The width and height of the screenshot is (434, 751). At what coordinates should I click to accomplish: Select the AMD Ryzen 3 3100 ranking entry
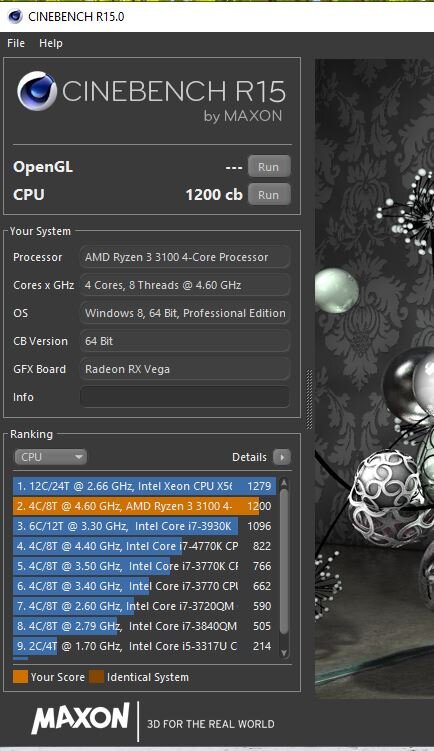pyautogui.click(x=144, y=506)
